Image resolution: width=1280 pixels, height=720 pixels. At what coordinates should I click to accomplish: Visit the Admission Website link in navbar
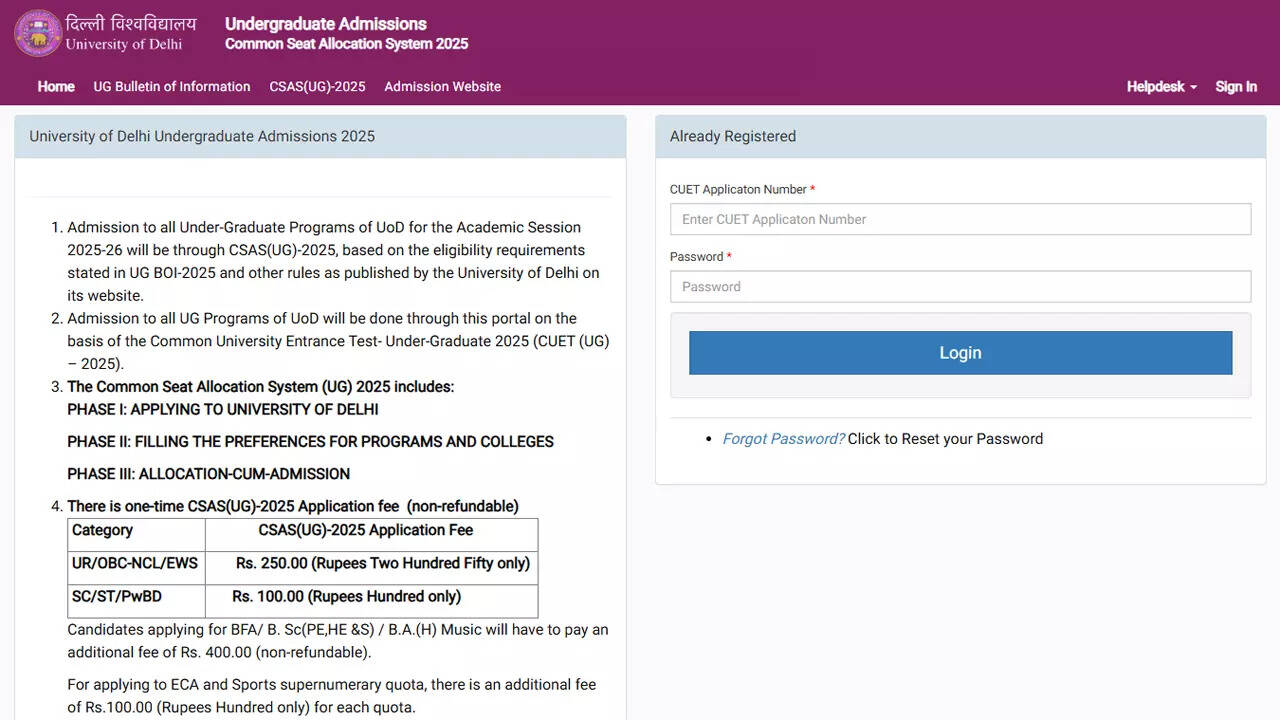[x=442, y=87]
